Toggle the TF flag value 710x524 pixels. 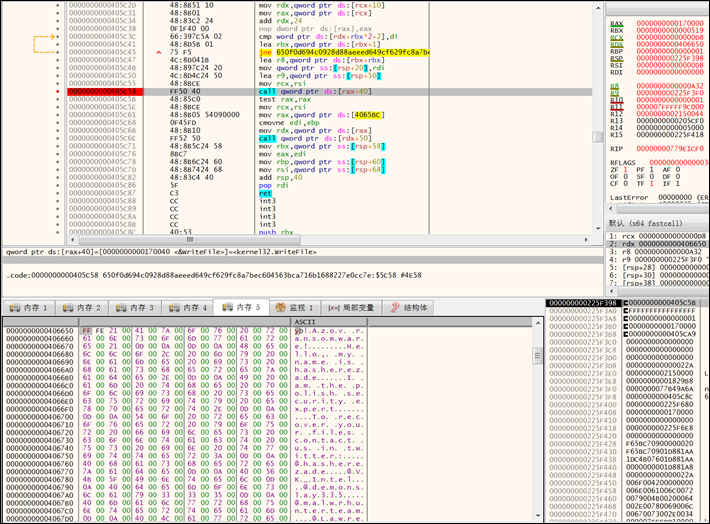pos(652,185)
